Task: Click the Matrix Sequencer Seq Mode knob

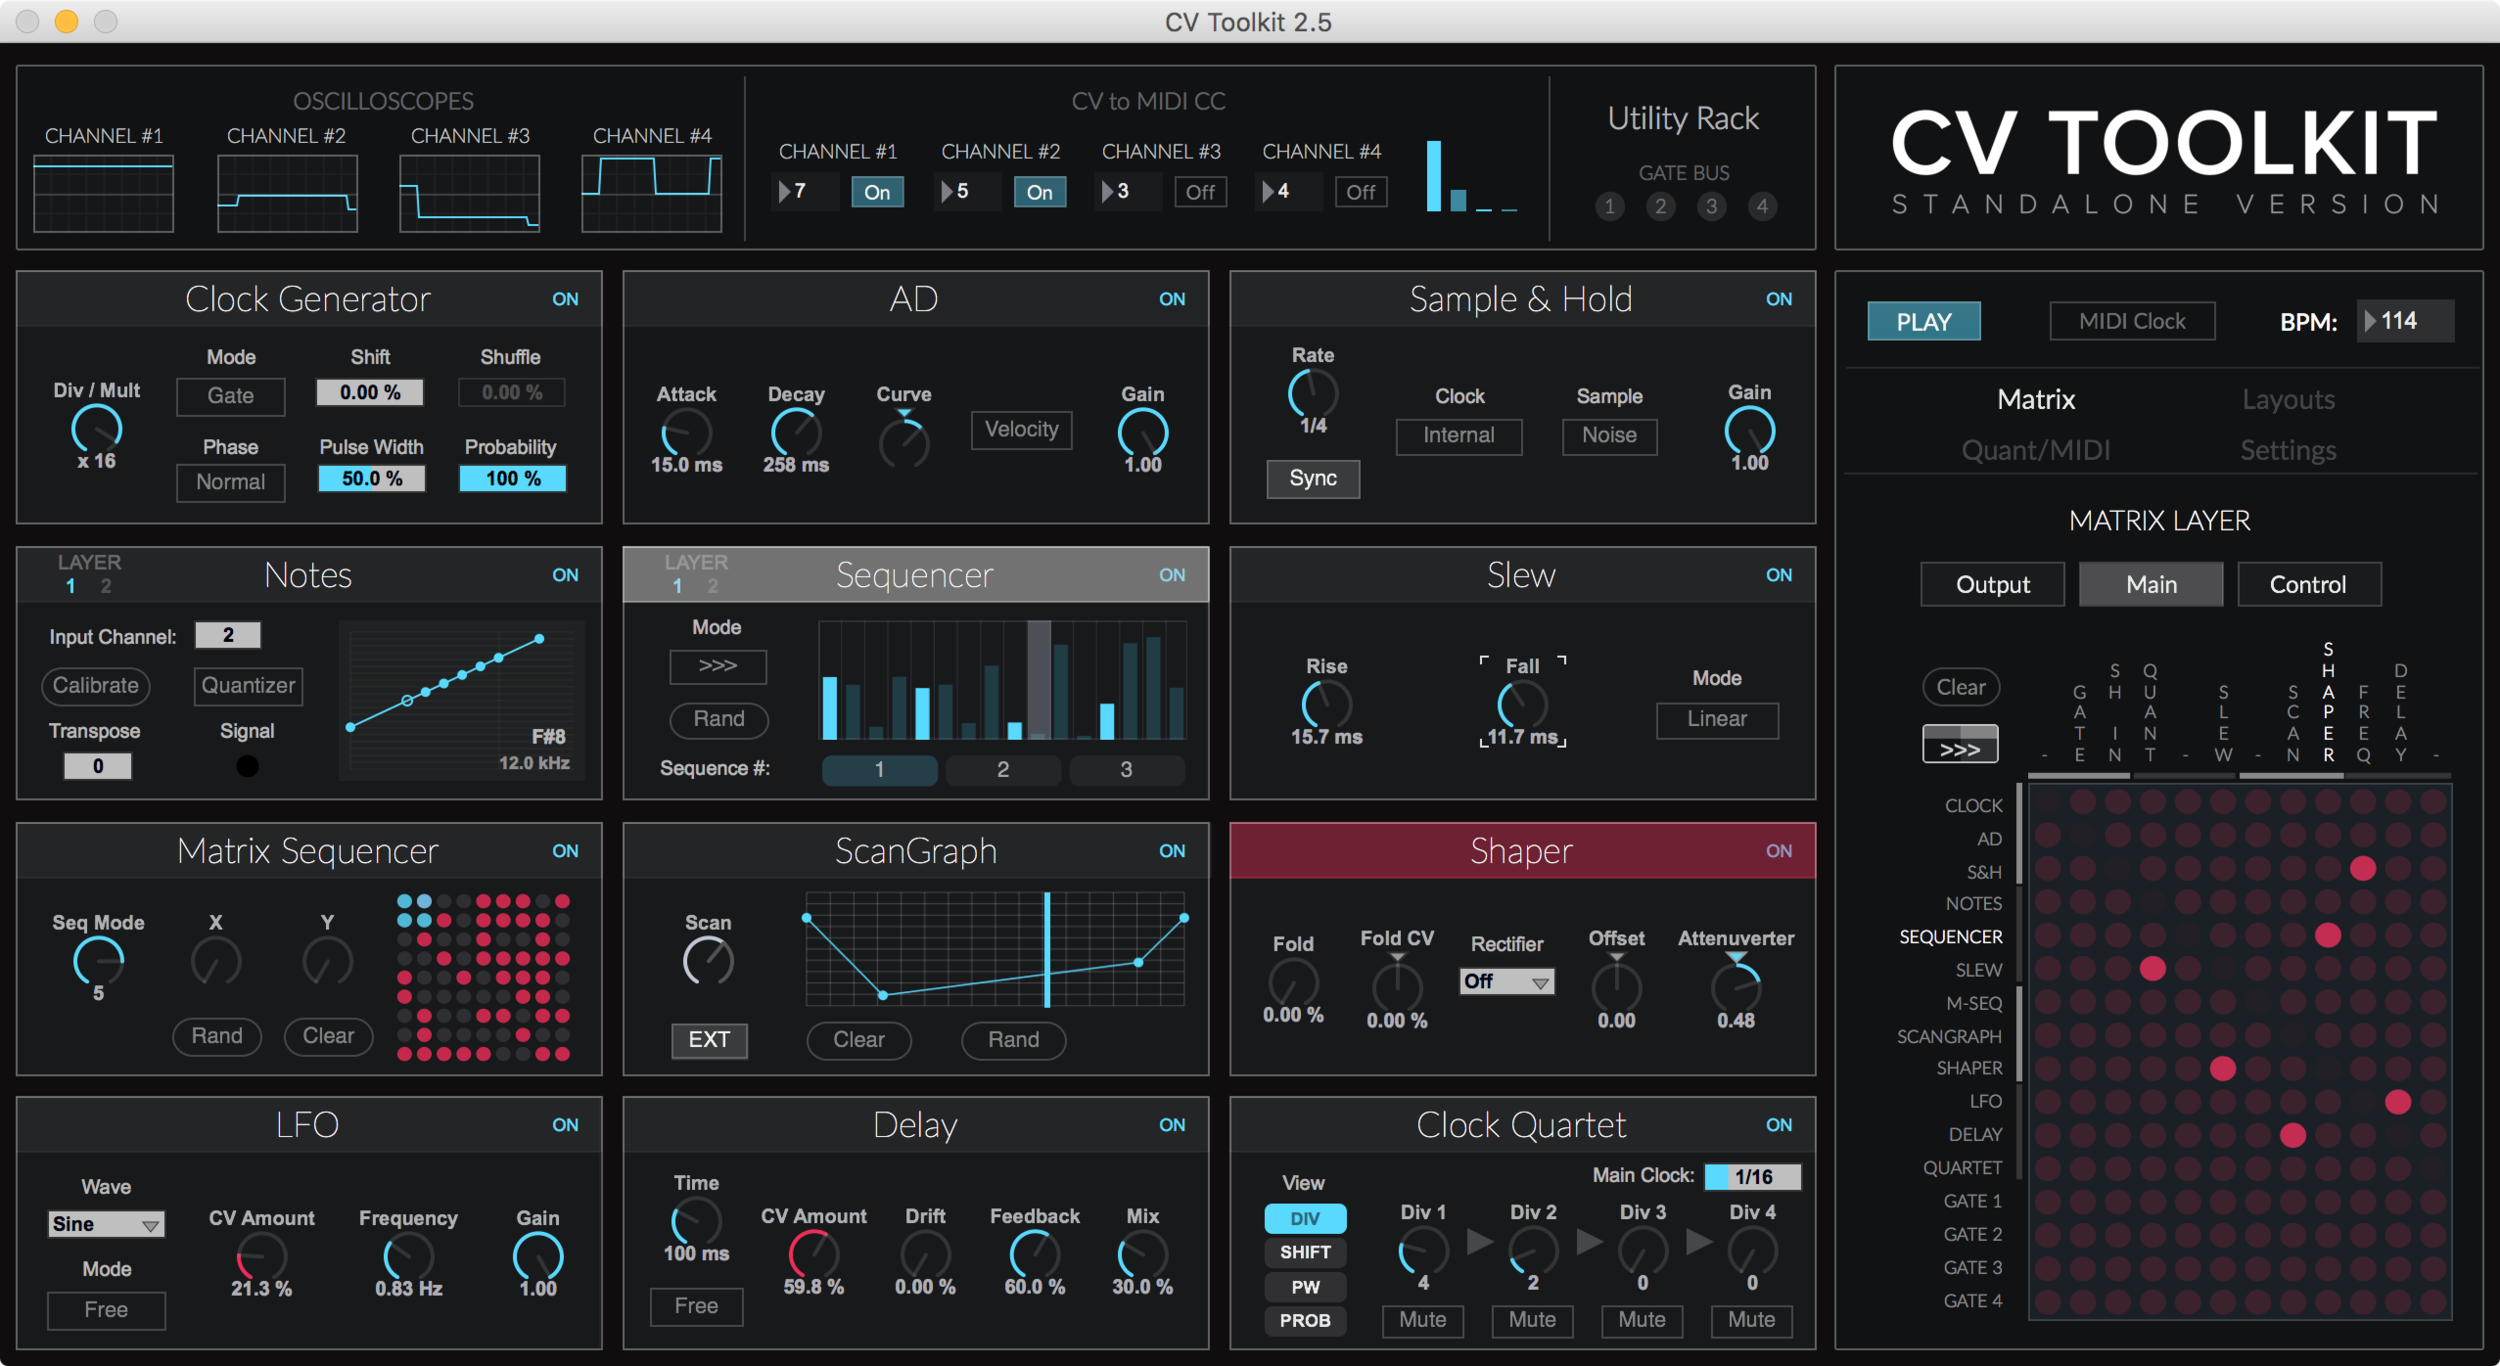Action: click(x=98, y=962)
